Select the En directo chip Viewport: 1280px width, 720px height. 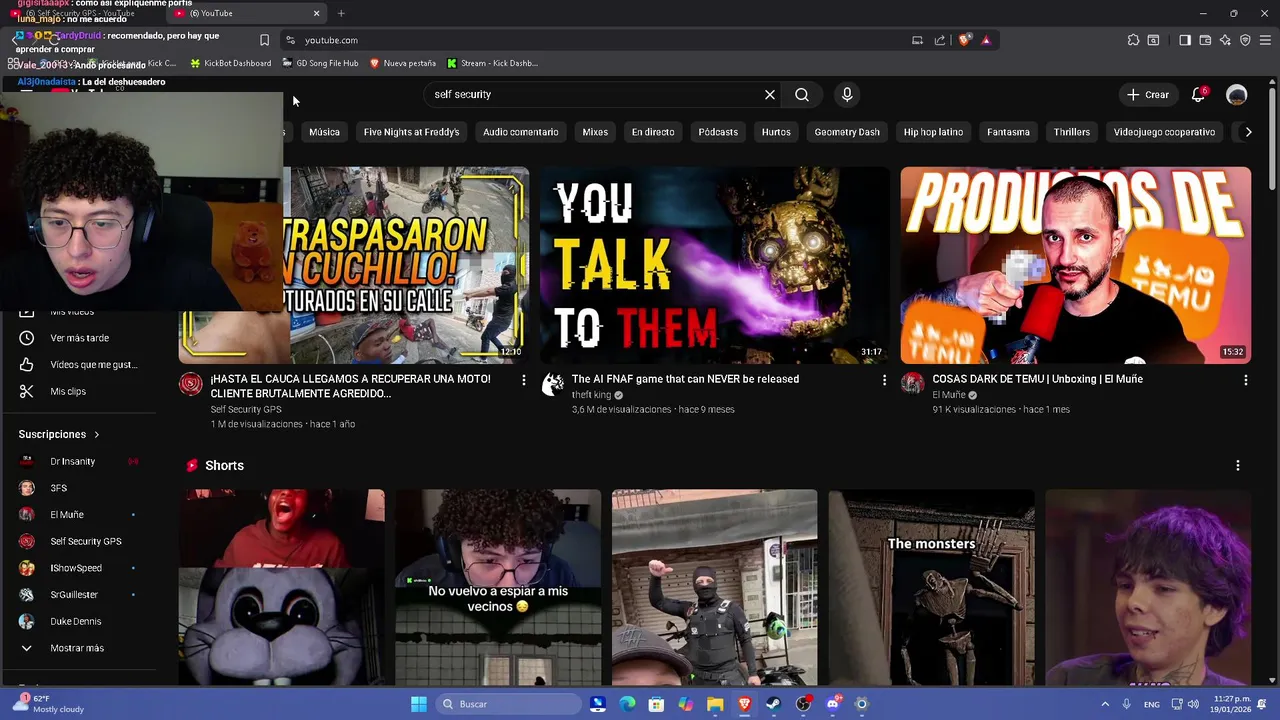(x=653, y=132)
